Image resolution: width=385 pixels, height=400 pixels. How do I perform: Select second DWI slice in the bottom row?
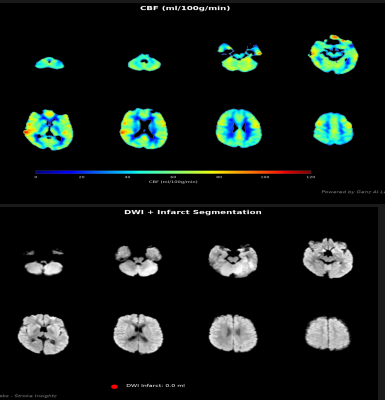coord(138,333)
